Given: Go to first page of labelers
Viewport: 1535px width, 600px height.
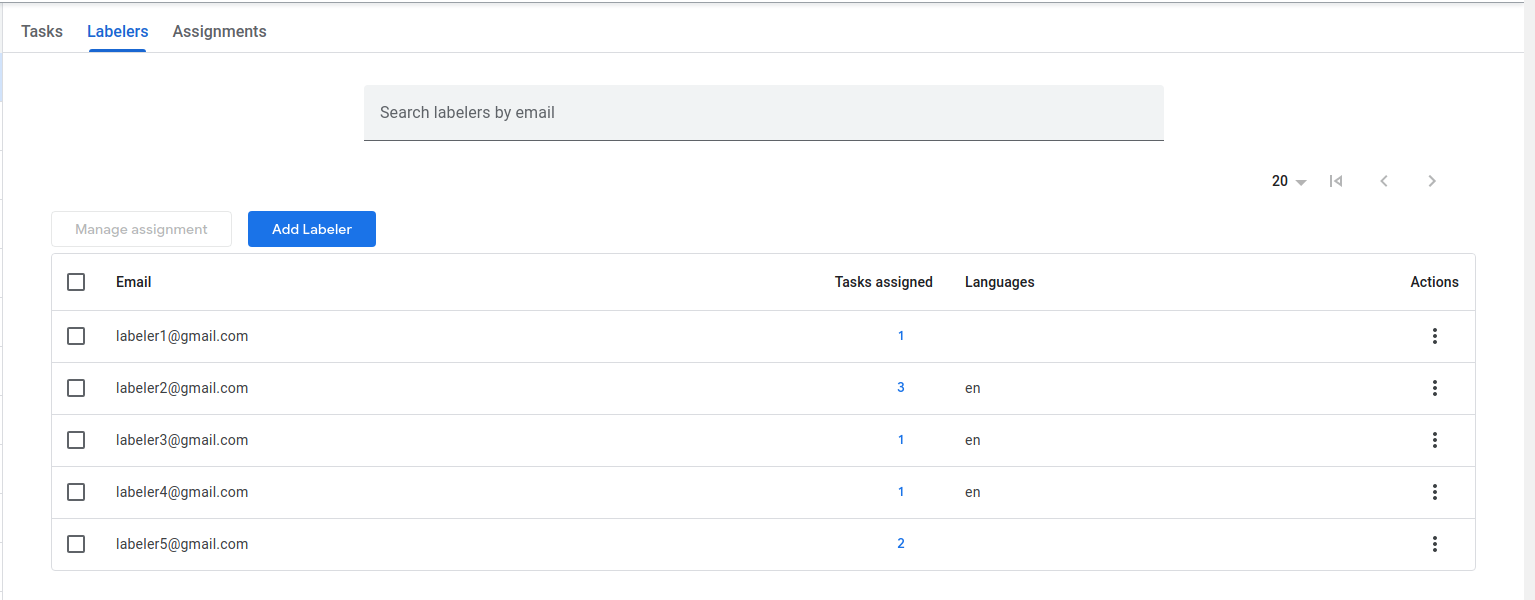Looking at the screenshot, I should coord(1335,181).
